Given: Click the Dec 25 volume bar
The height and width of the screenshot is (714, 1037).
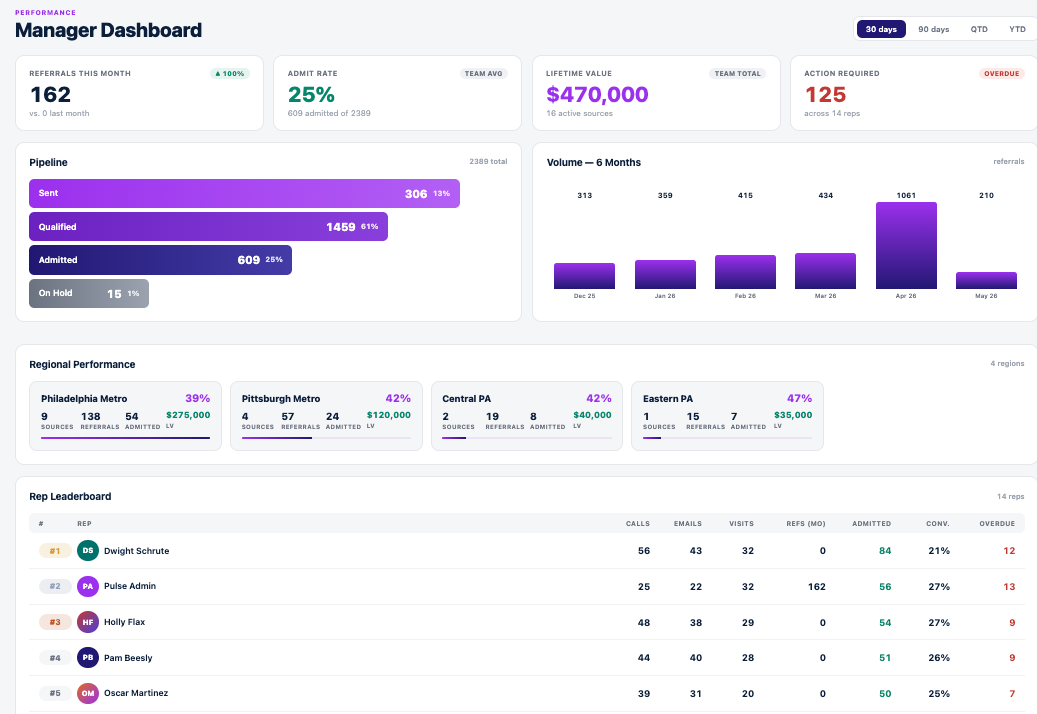Looking at the screenshot, I should click(585, 276).
